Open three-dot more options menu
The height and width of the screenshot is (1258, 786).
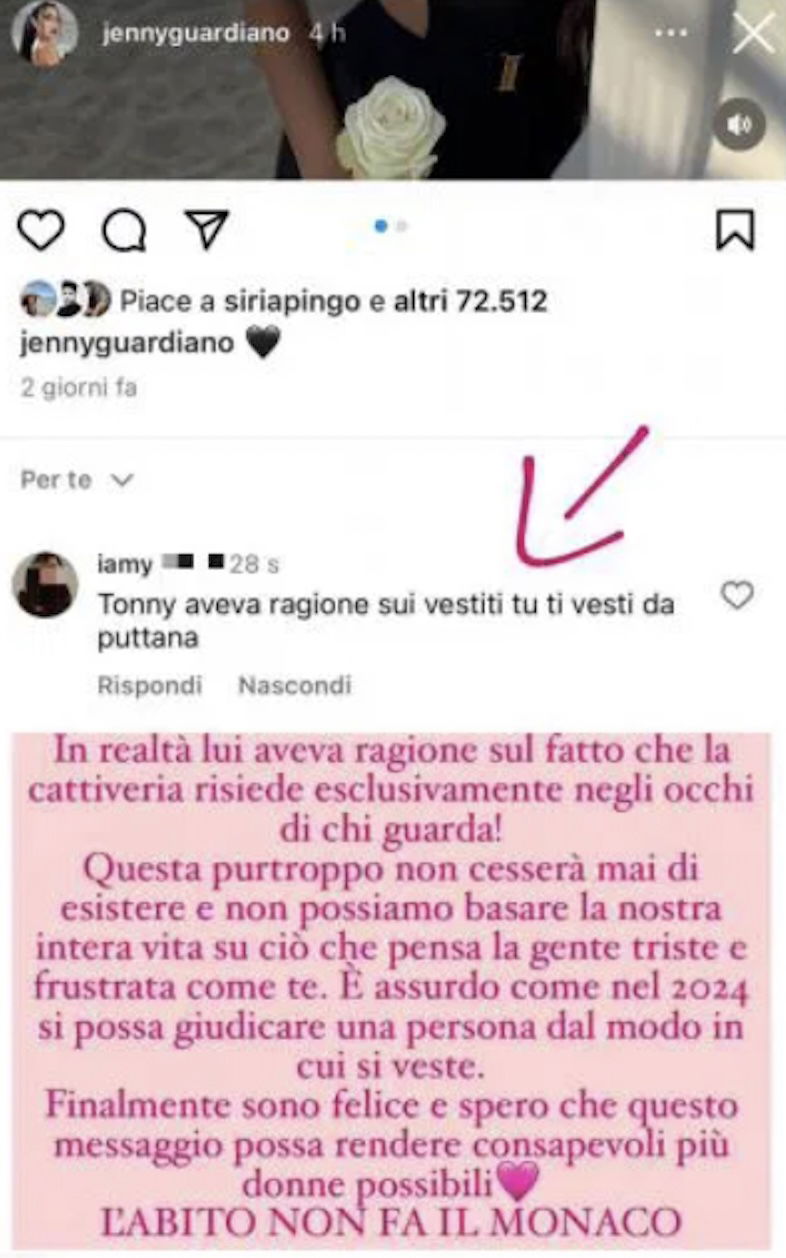tap(669, 33)
